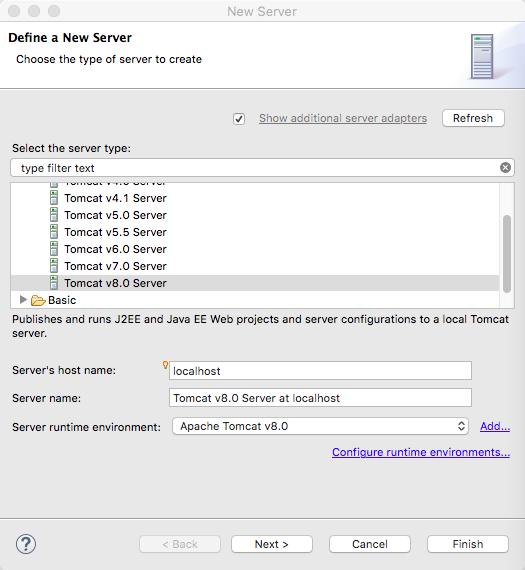
Task: Click the host name content assist bulb
Action: tap(165, 365)
